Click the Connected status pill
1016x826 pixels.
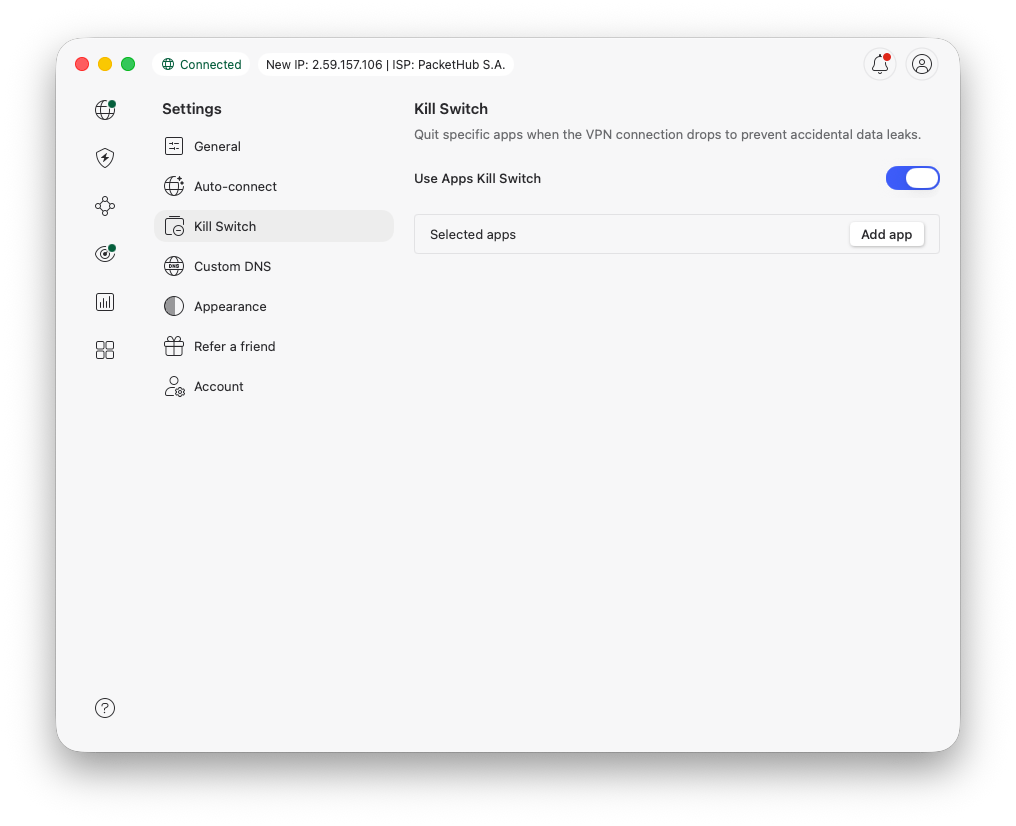click(x=201, y=64)
